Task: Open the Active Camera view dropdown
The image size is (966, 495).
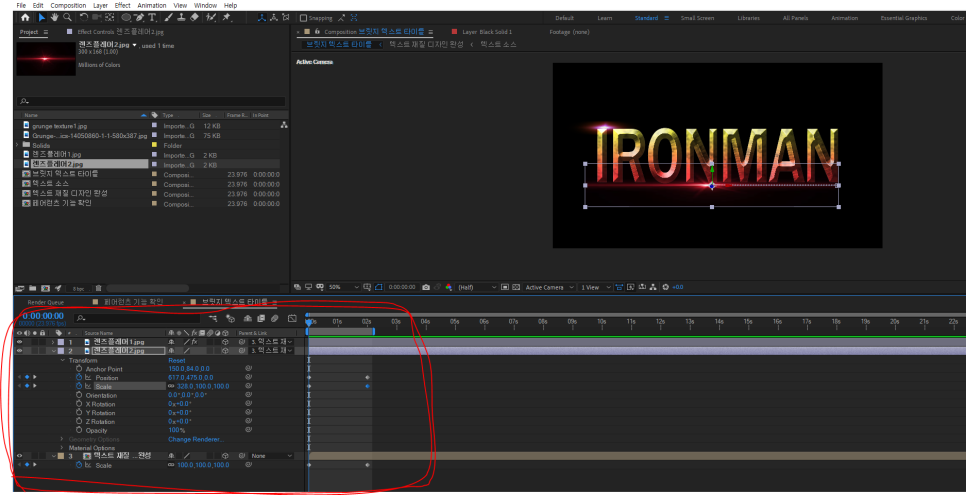Action: coord(550,287)
